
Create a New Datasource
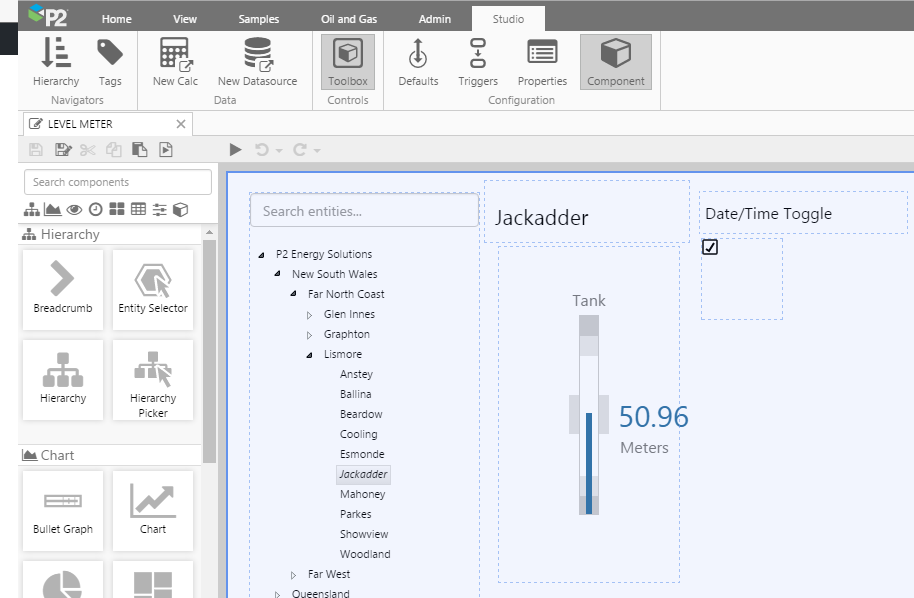point(257,62)
